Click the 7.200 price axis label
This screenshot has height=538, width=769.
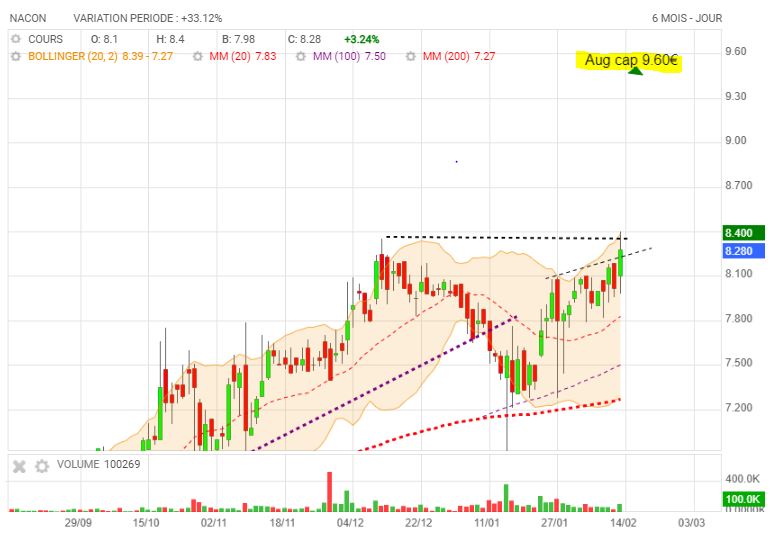(739, 408)
